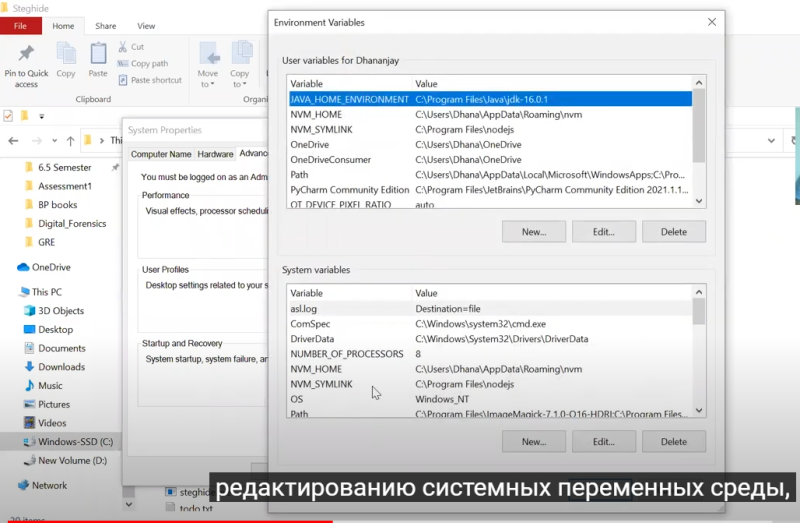Click New... under User variables
This screenshot has width=800, height=523.
pyautogui.click(x=534, y=232)
